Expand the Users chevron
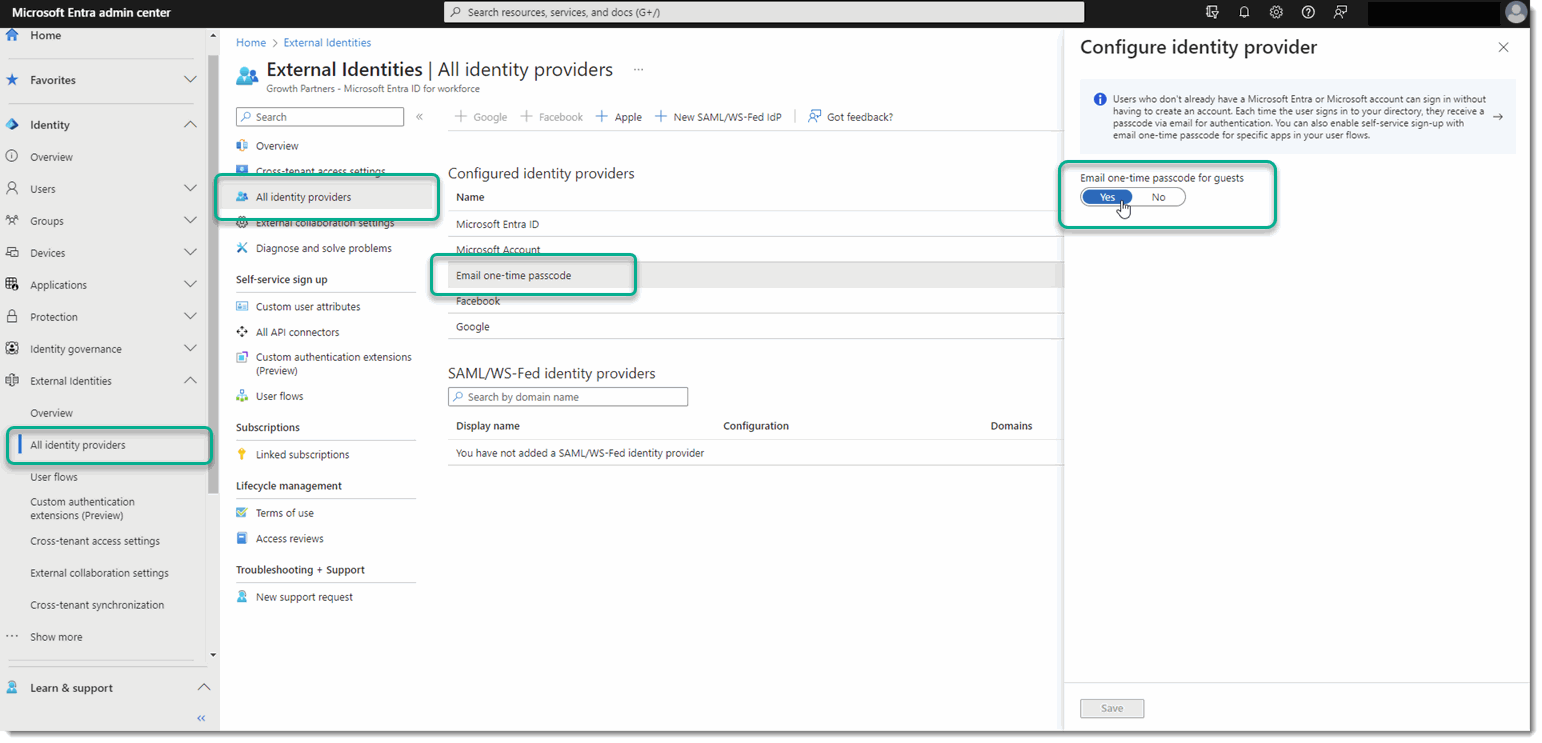Screen dimensions: 1542x743 [190, 189]
